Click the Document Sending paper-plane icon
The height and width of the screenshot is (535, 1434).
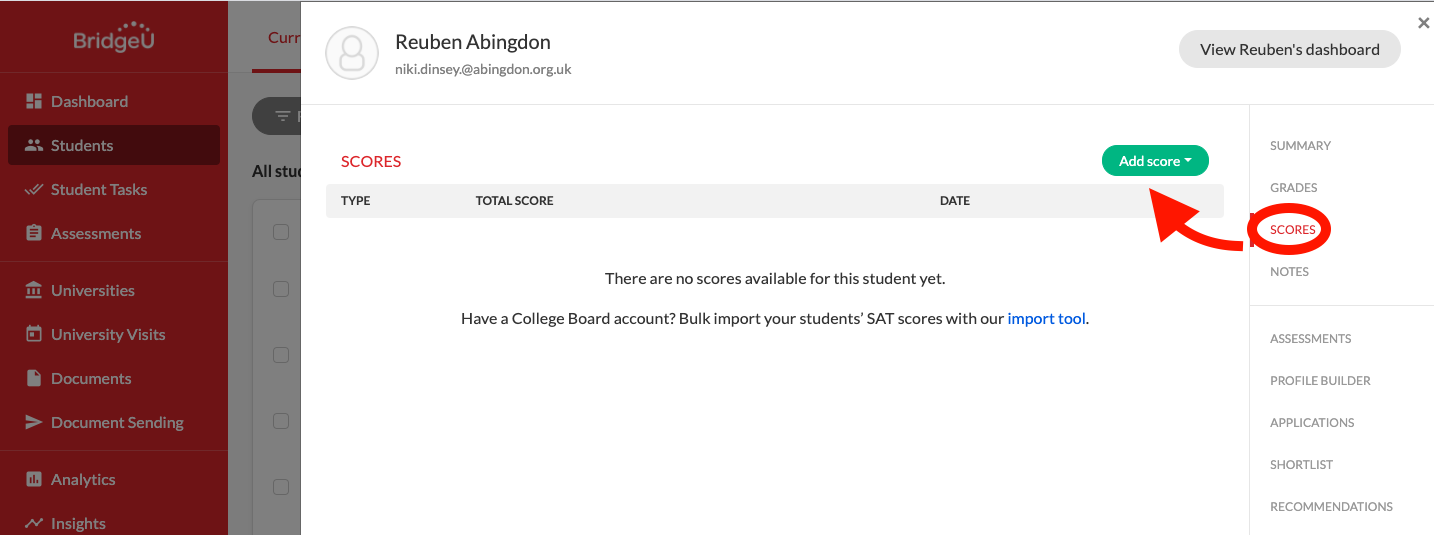point(34,422)
